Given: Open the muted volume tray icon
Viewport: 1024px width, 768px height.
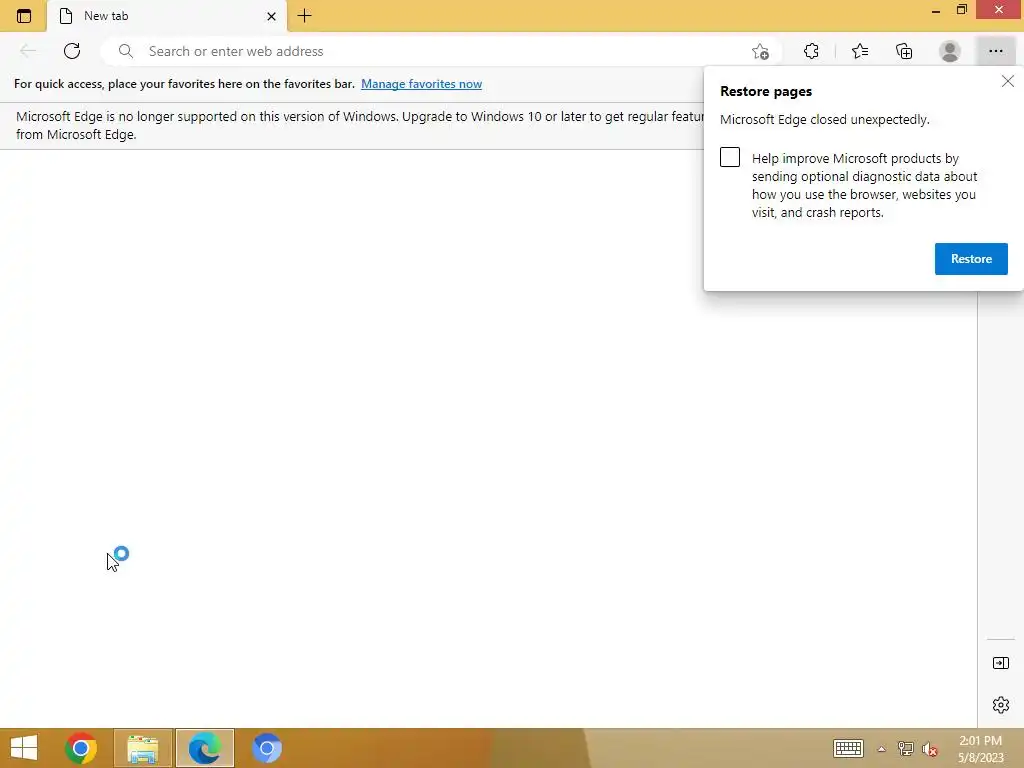Looking at the screenshot, I should click(930, 749).
